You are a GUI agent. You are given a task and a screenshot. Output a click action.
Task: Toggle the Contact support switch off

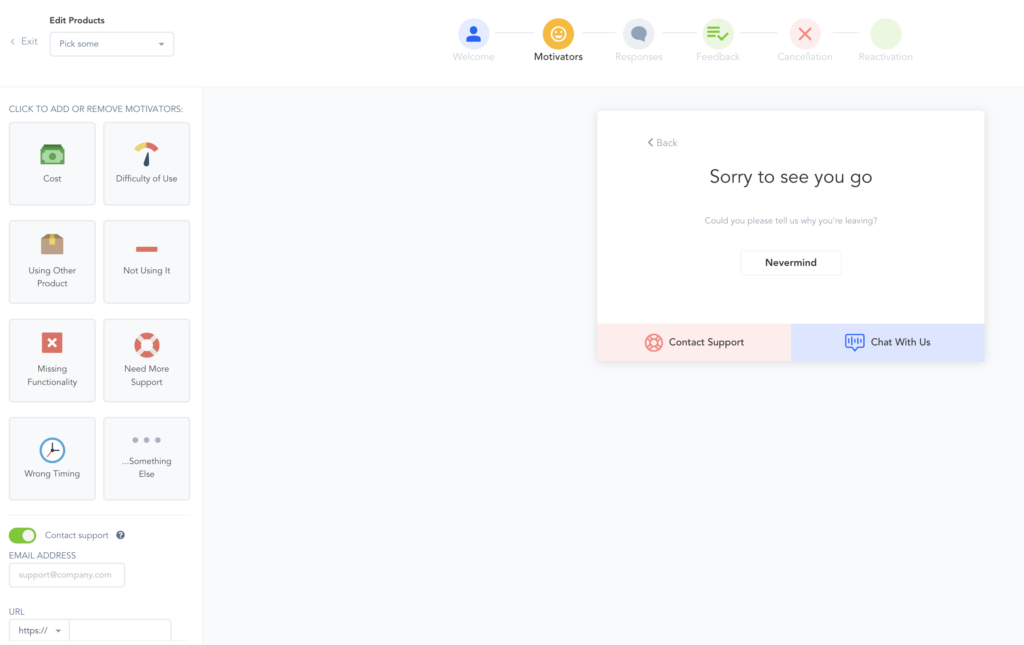22,535
